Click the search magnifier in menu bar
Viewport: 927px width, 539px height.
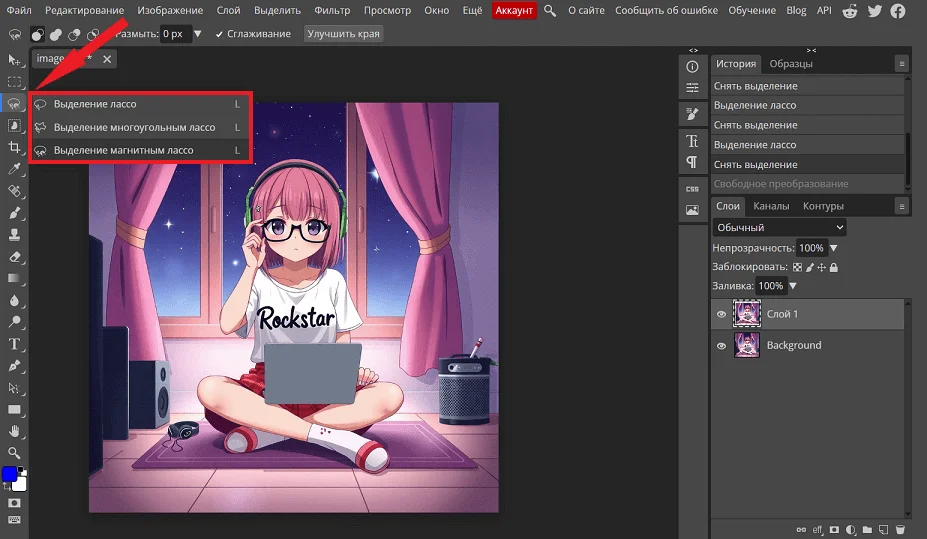550,10
